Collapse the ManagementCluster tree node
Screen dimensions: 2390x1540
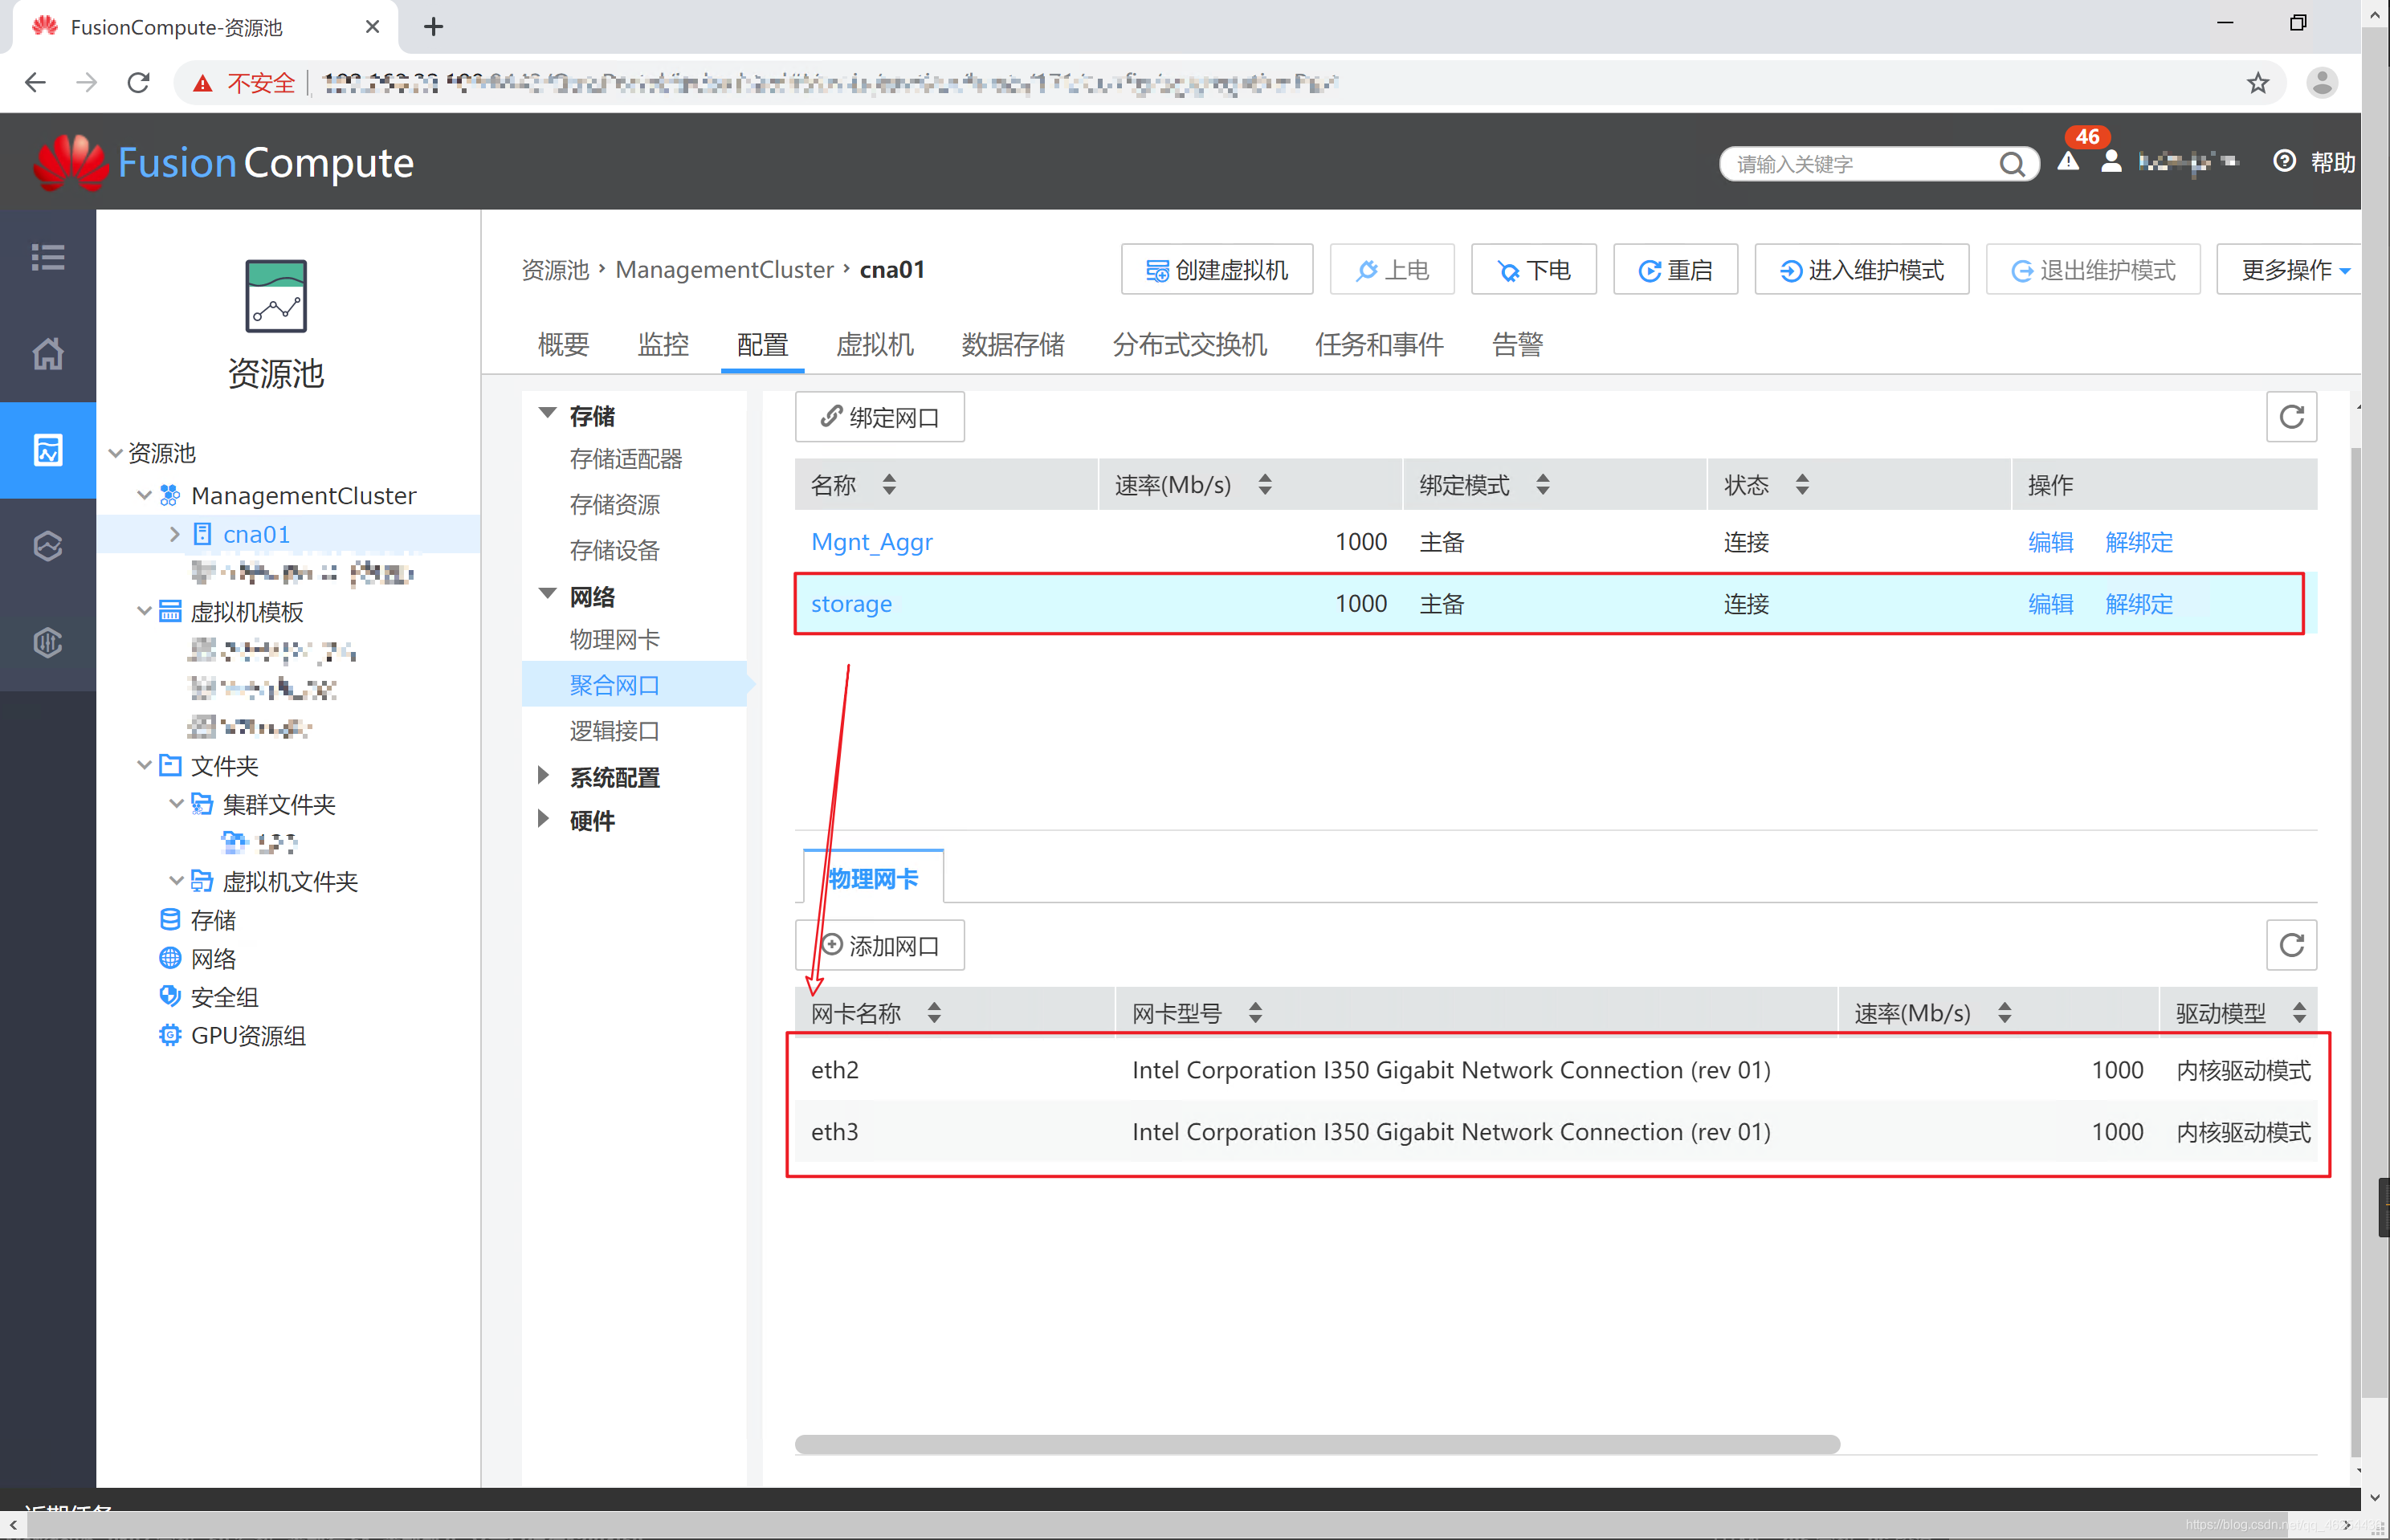144,495
